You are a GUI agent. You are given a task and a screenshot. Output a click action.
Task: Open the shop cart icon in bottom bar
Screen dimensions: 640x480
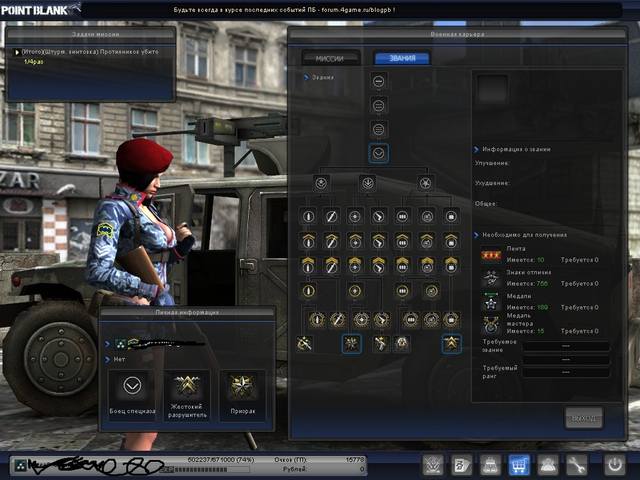pyautogui.click(x=519, y=465)
